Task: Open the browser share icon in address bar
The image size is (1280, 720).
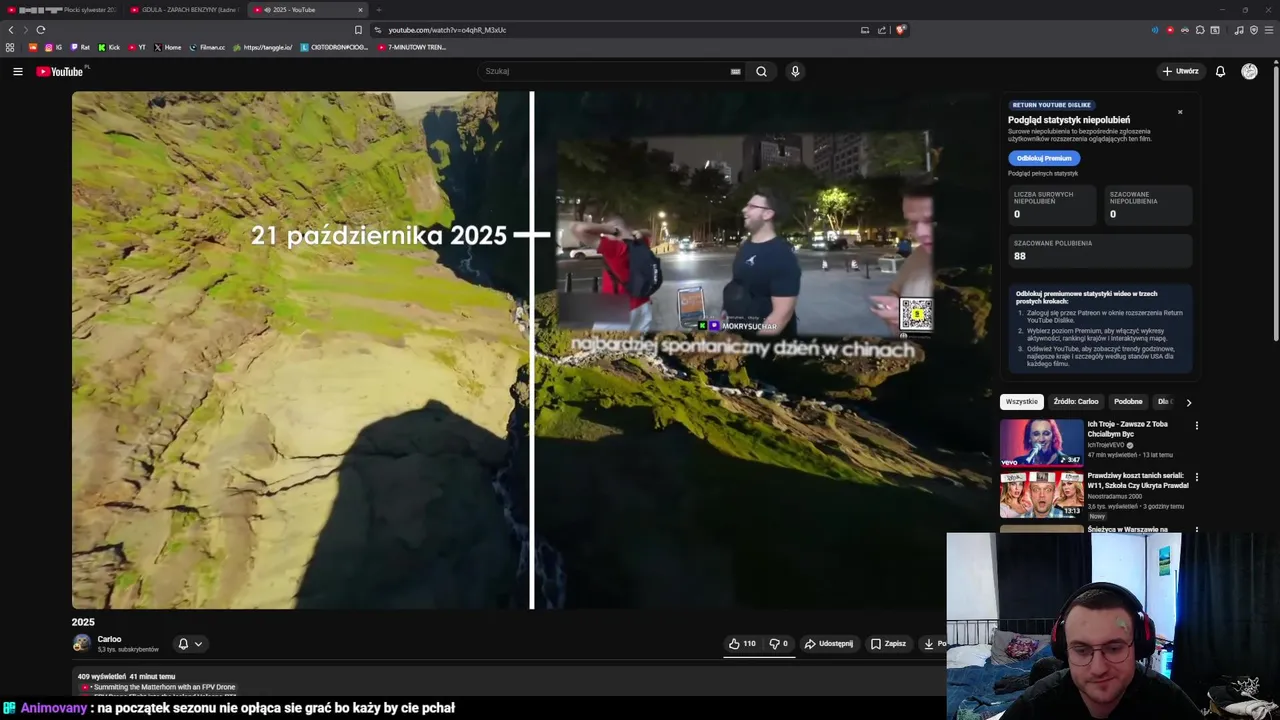Action: coord(882,30)
